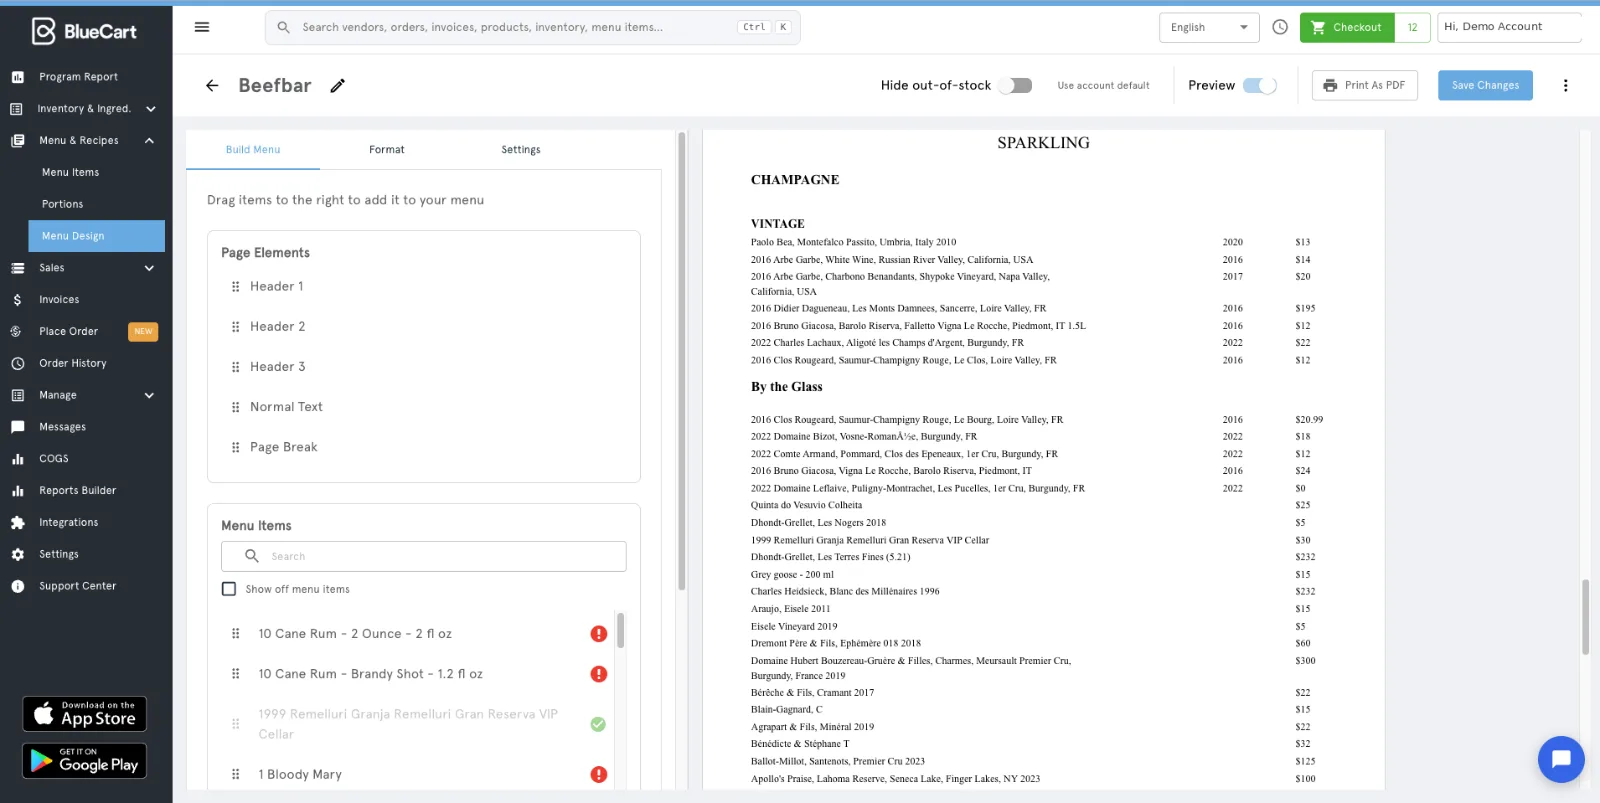Expand Inventory & Ingred. section
1600x803 pixels.
point(151,109)
